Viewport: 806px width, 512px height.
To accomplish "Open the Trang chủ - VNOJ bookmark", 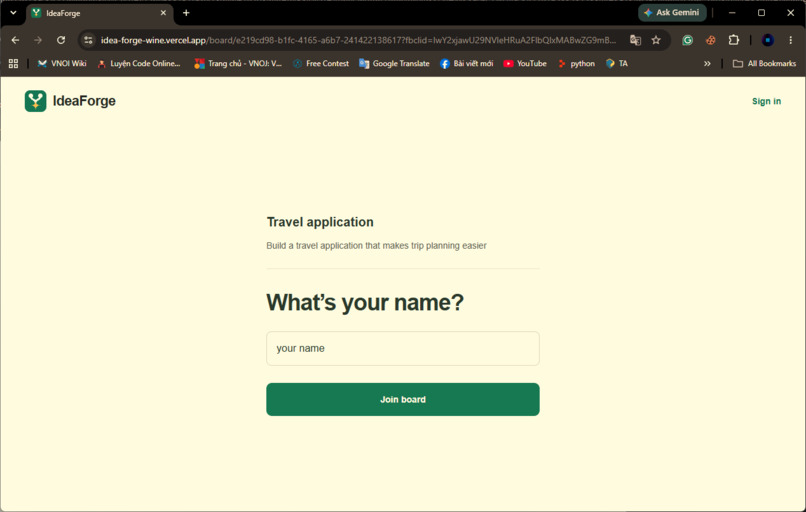I will pyautogui.click(x=238, y=64).
